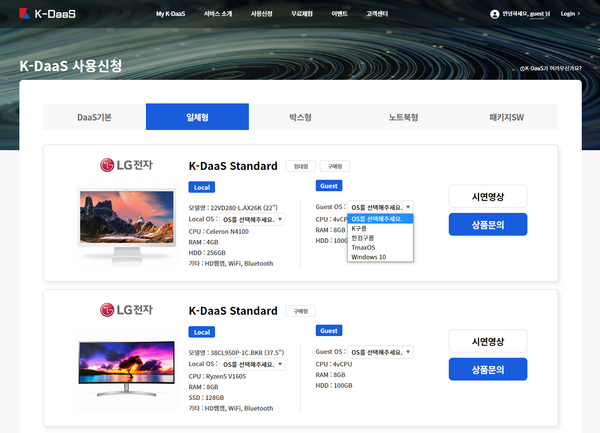Image resolution: width=600 pixels, height=433 pixels.
Task: Collapse Guest OS dropdown of first product
Action: point(380,207)
